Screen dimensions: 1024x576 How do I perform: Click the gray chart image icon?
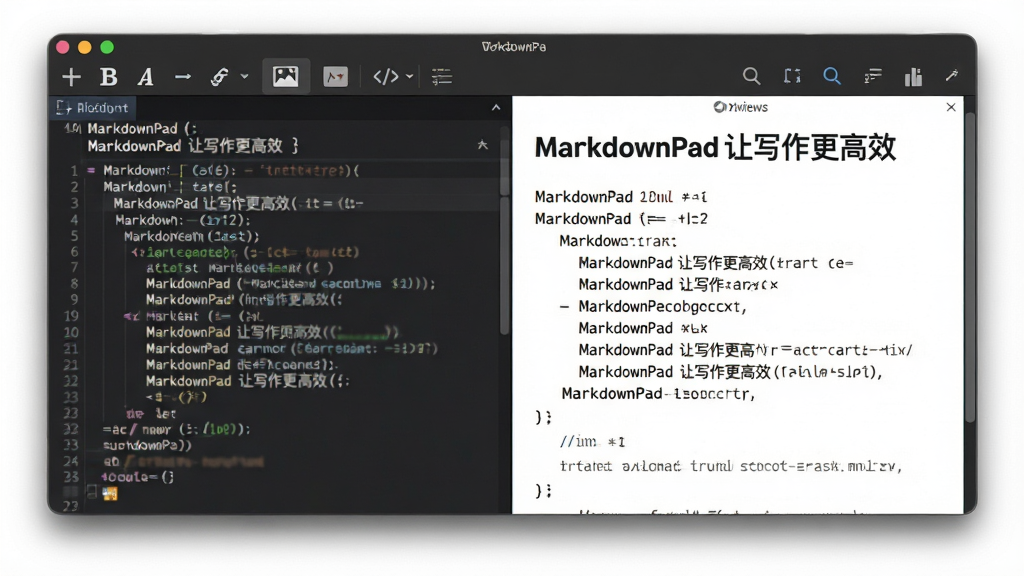(336, 77)
